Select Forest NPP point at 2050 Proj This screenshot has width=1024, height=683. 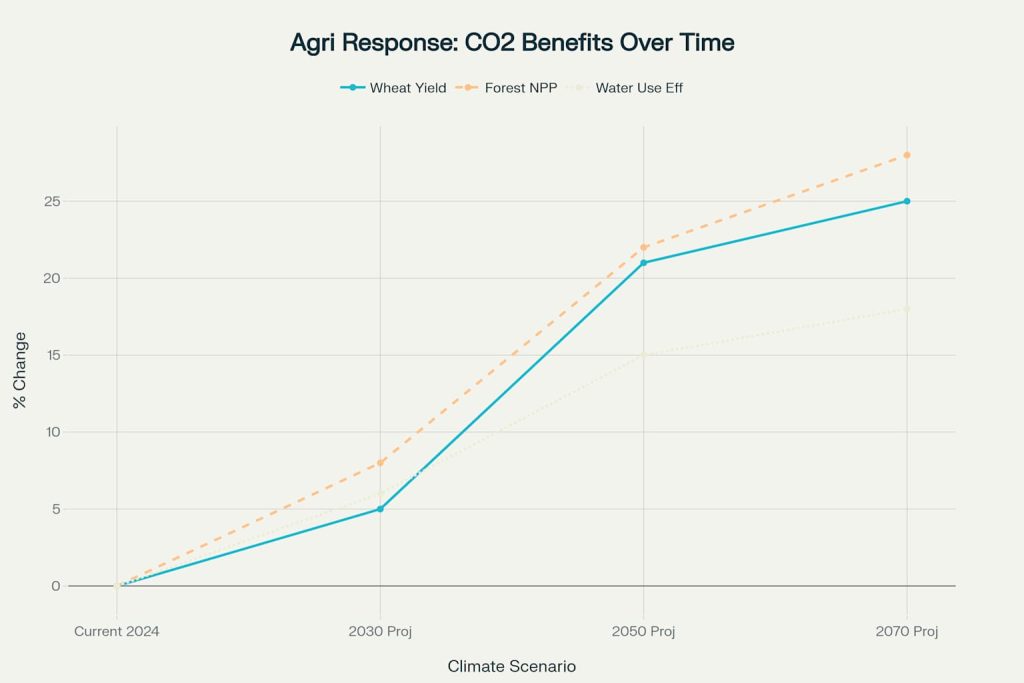[643, 247]
